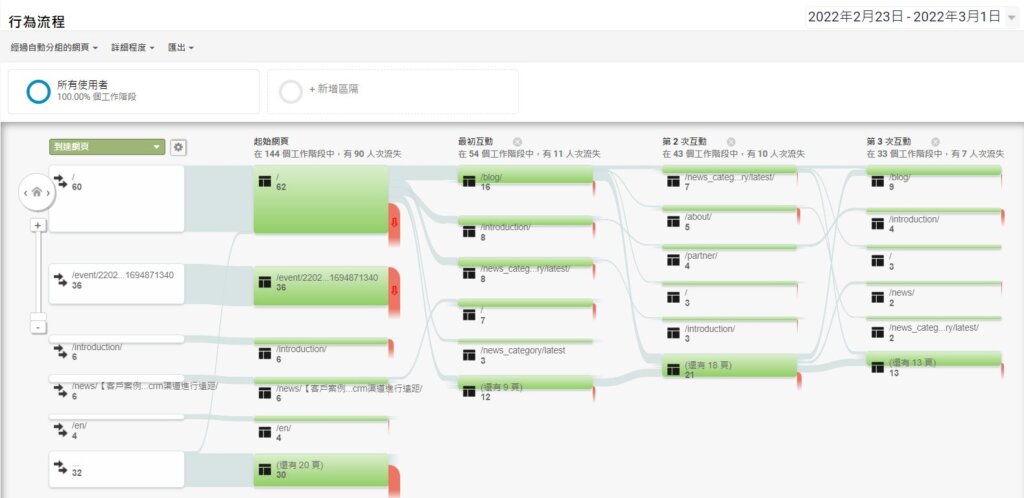Select the 所有使用者 segment circle
Screen dimensions: 1024x498
pyautogui.click(x=39, y=92)
